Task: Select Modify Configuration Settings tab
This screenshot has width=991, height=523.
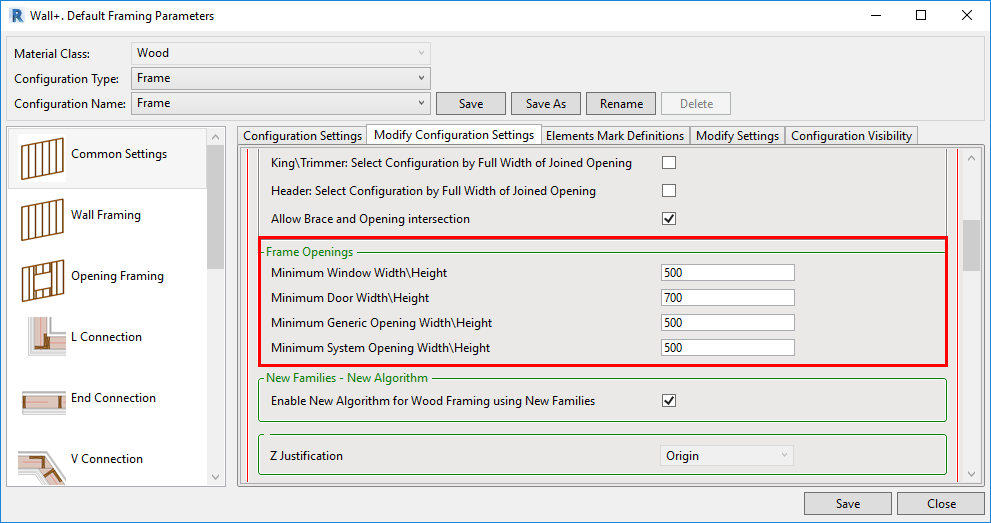Action: pyautogui.click(x=454, y=135)
